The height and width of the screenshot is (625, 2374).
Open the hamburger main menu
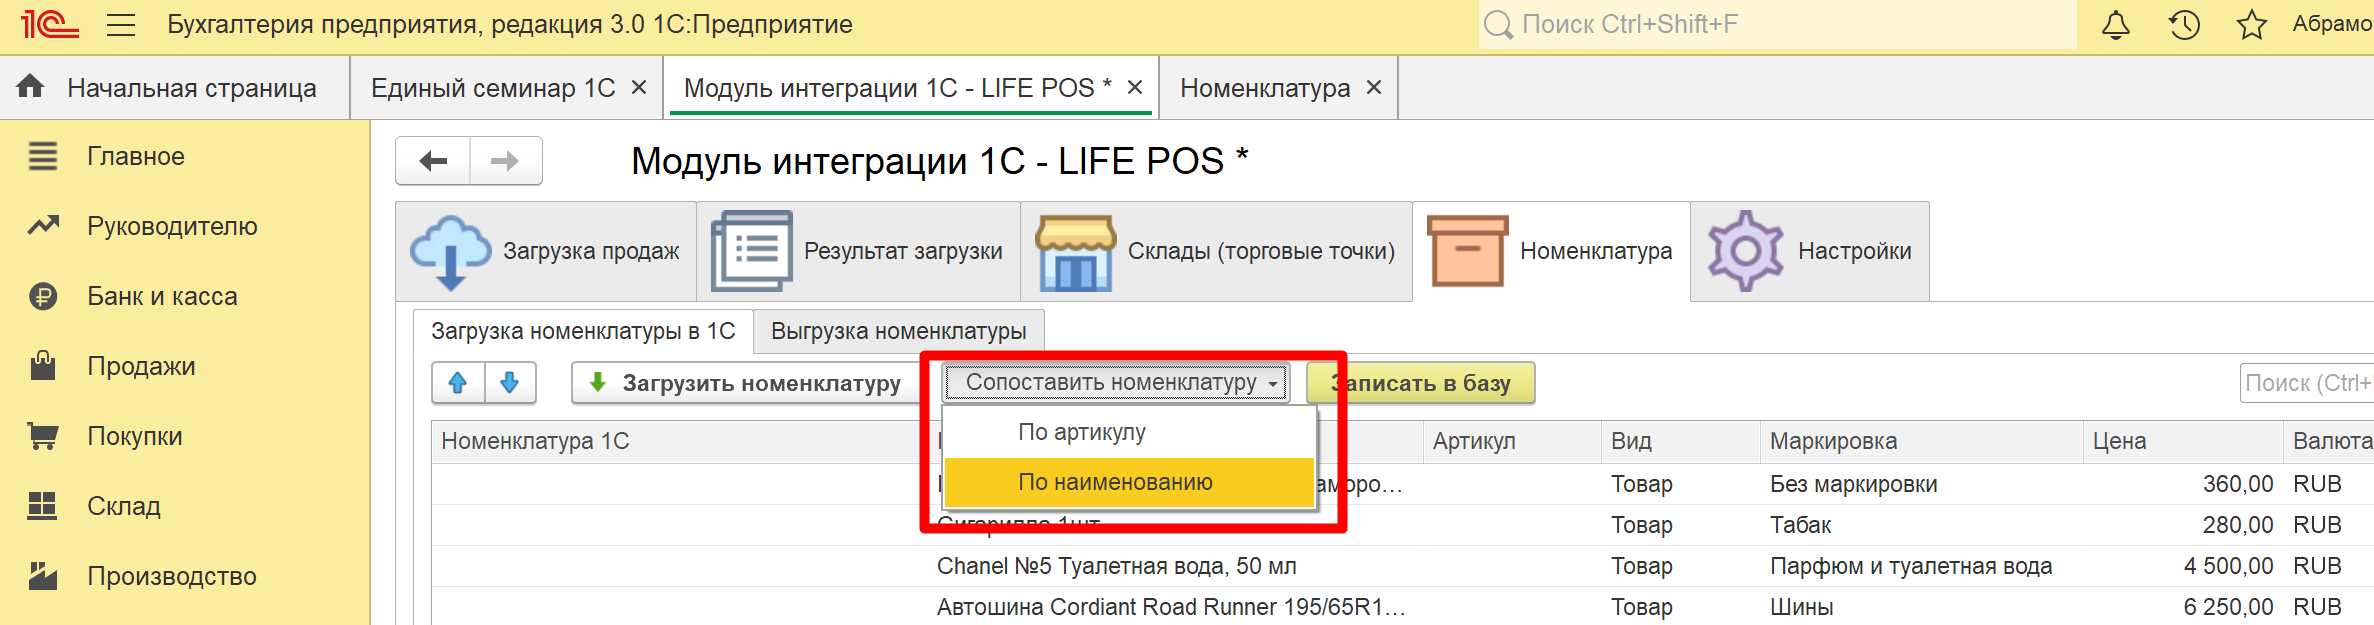pyautogui.click(x=121, y=25)
